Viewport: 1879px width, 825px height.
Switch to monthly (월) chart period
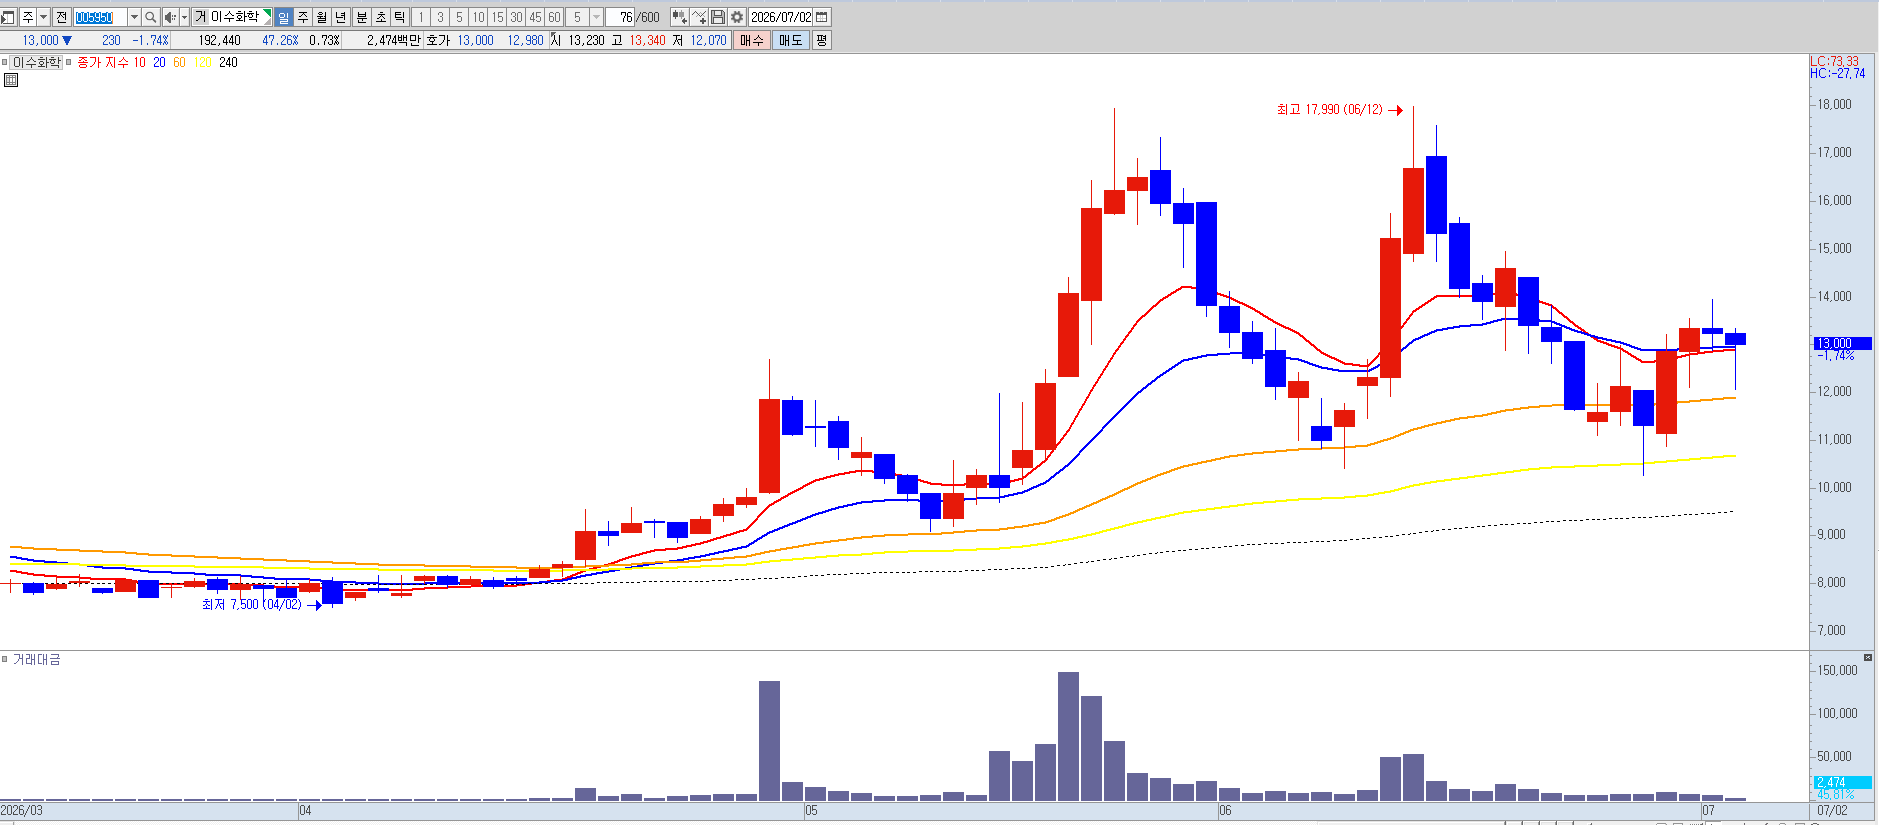(x=321, y=17)
